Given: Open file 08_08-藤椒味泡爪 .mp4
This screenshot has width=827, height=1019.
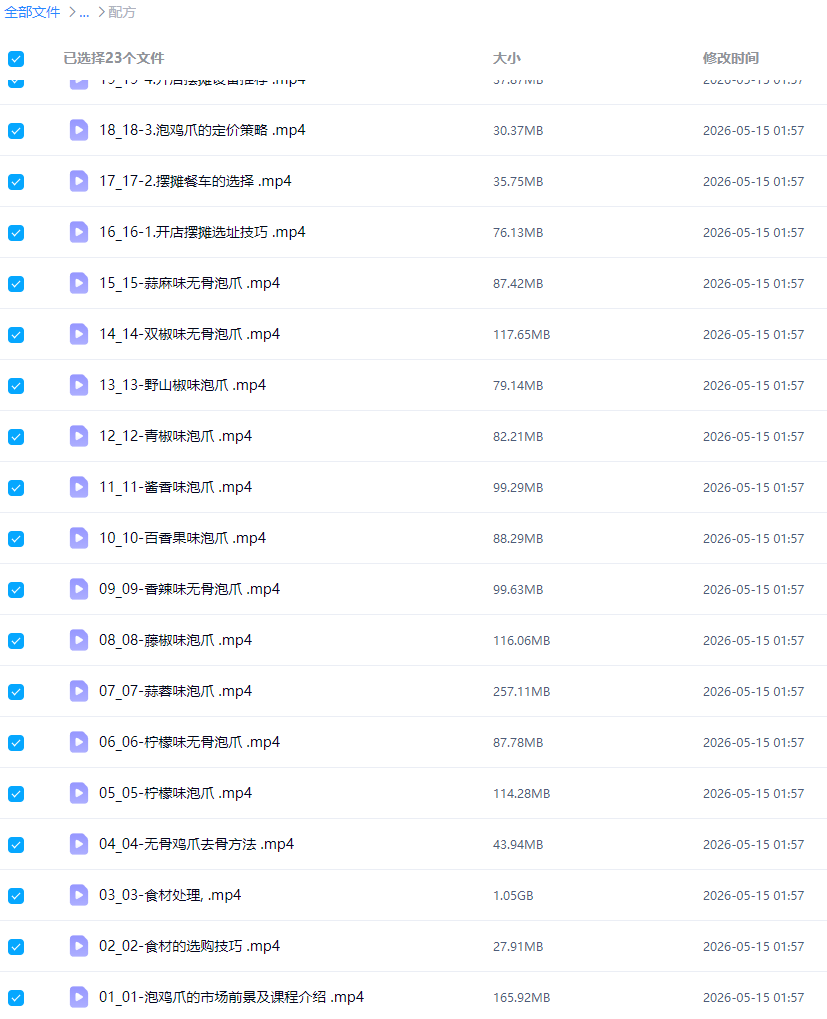Looking at the screenshot, I should [x=175, y=640].
